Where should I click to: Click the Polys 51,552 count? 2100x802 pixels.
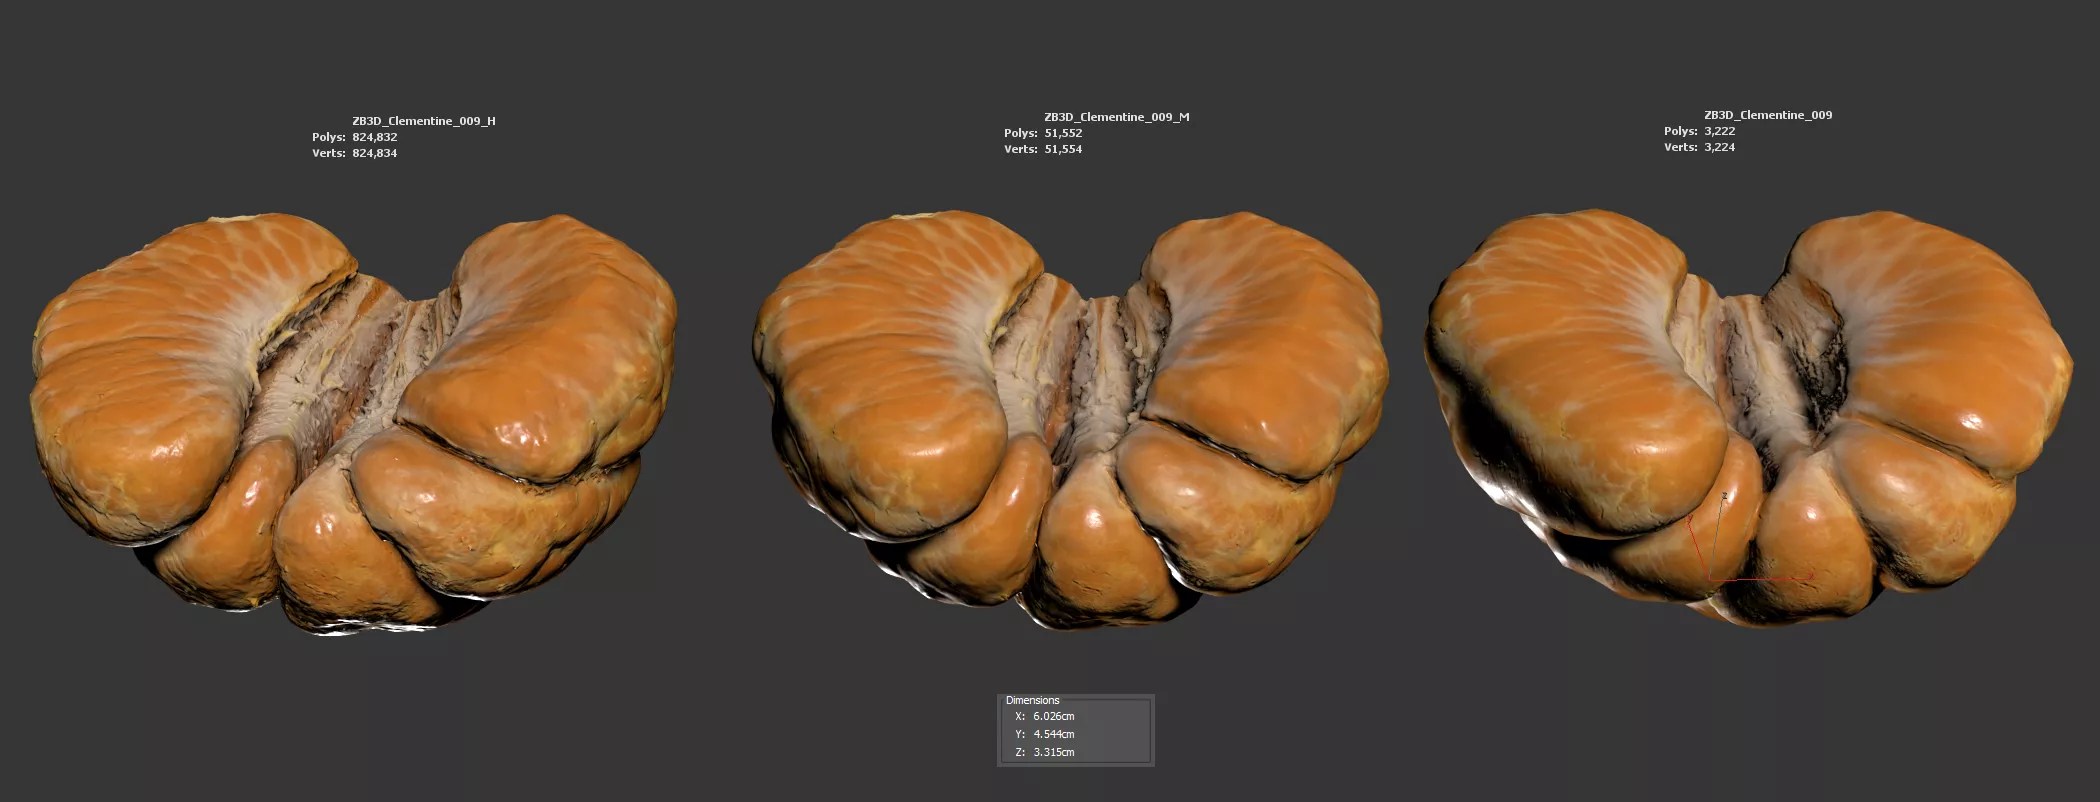click(x=1063, y=133)
